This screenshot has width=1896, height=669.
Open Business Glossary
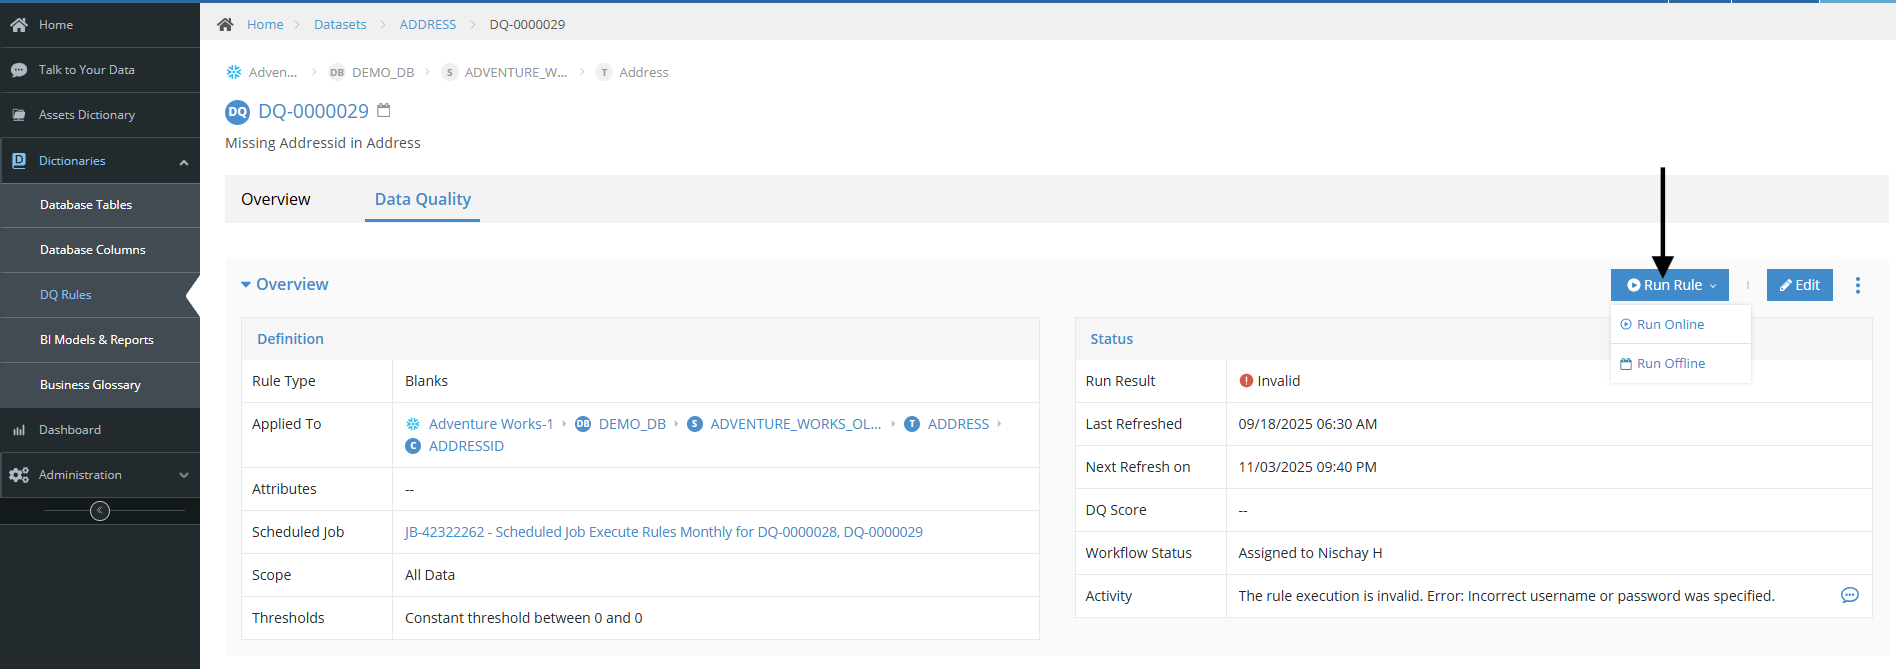click(100, 385)
